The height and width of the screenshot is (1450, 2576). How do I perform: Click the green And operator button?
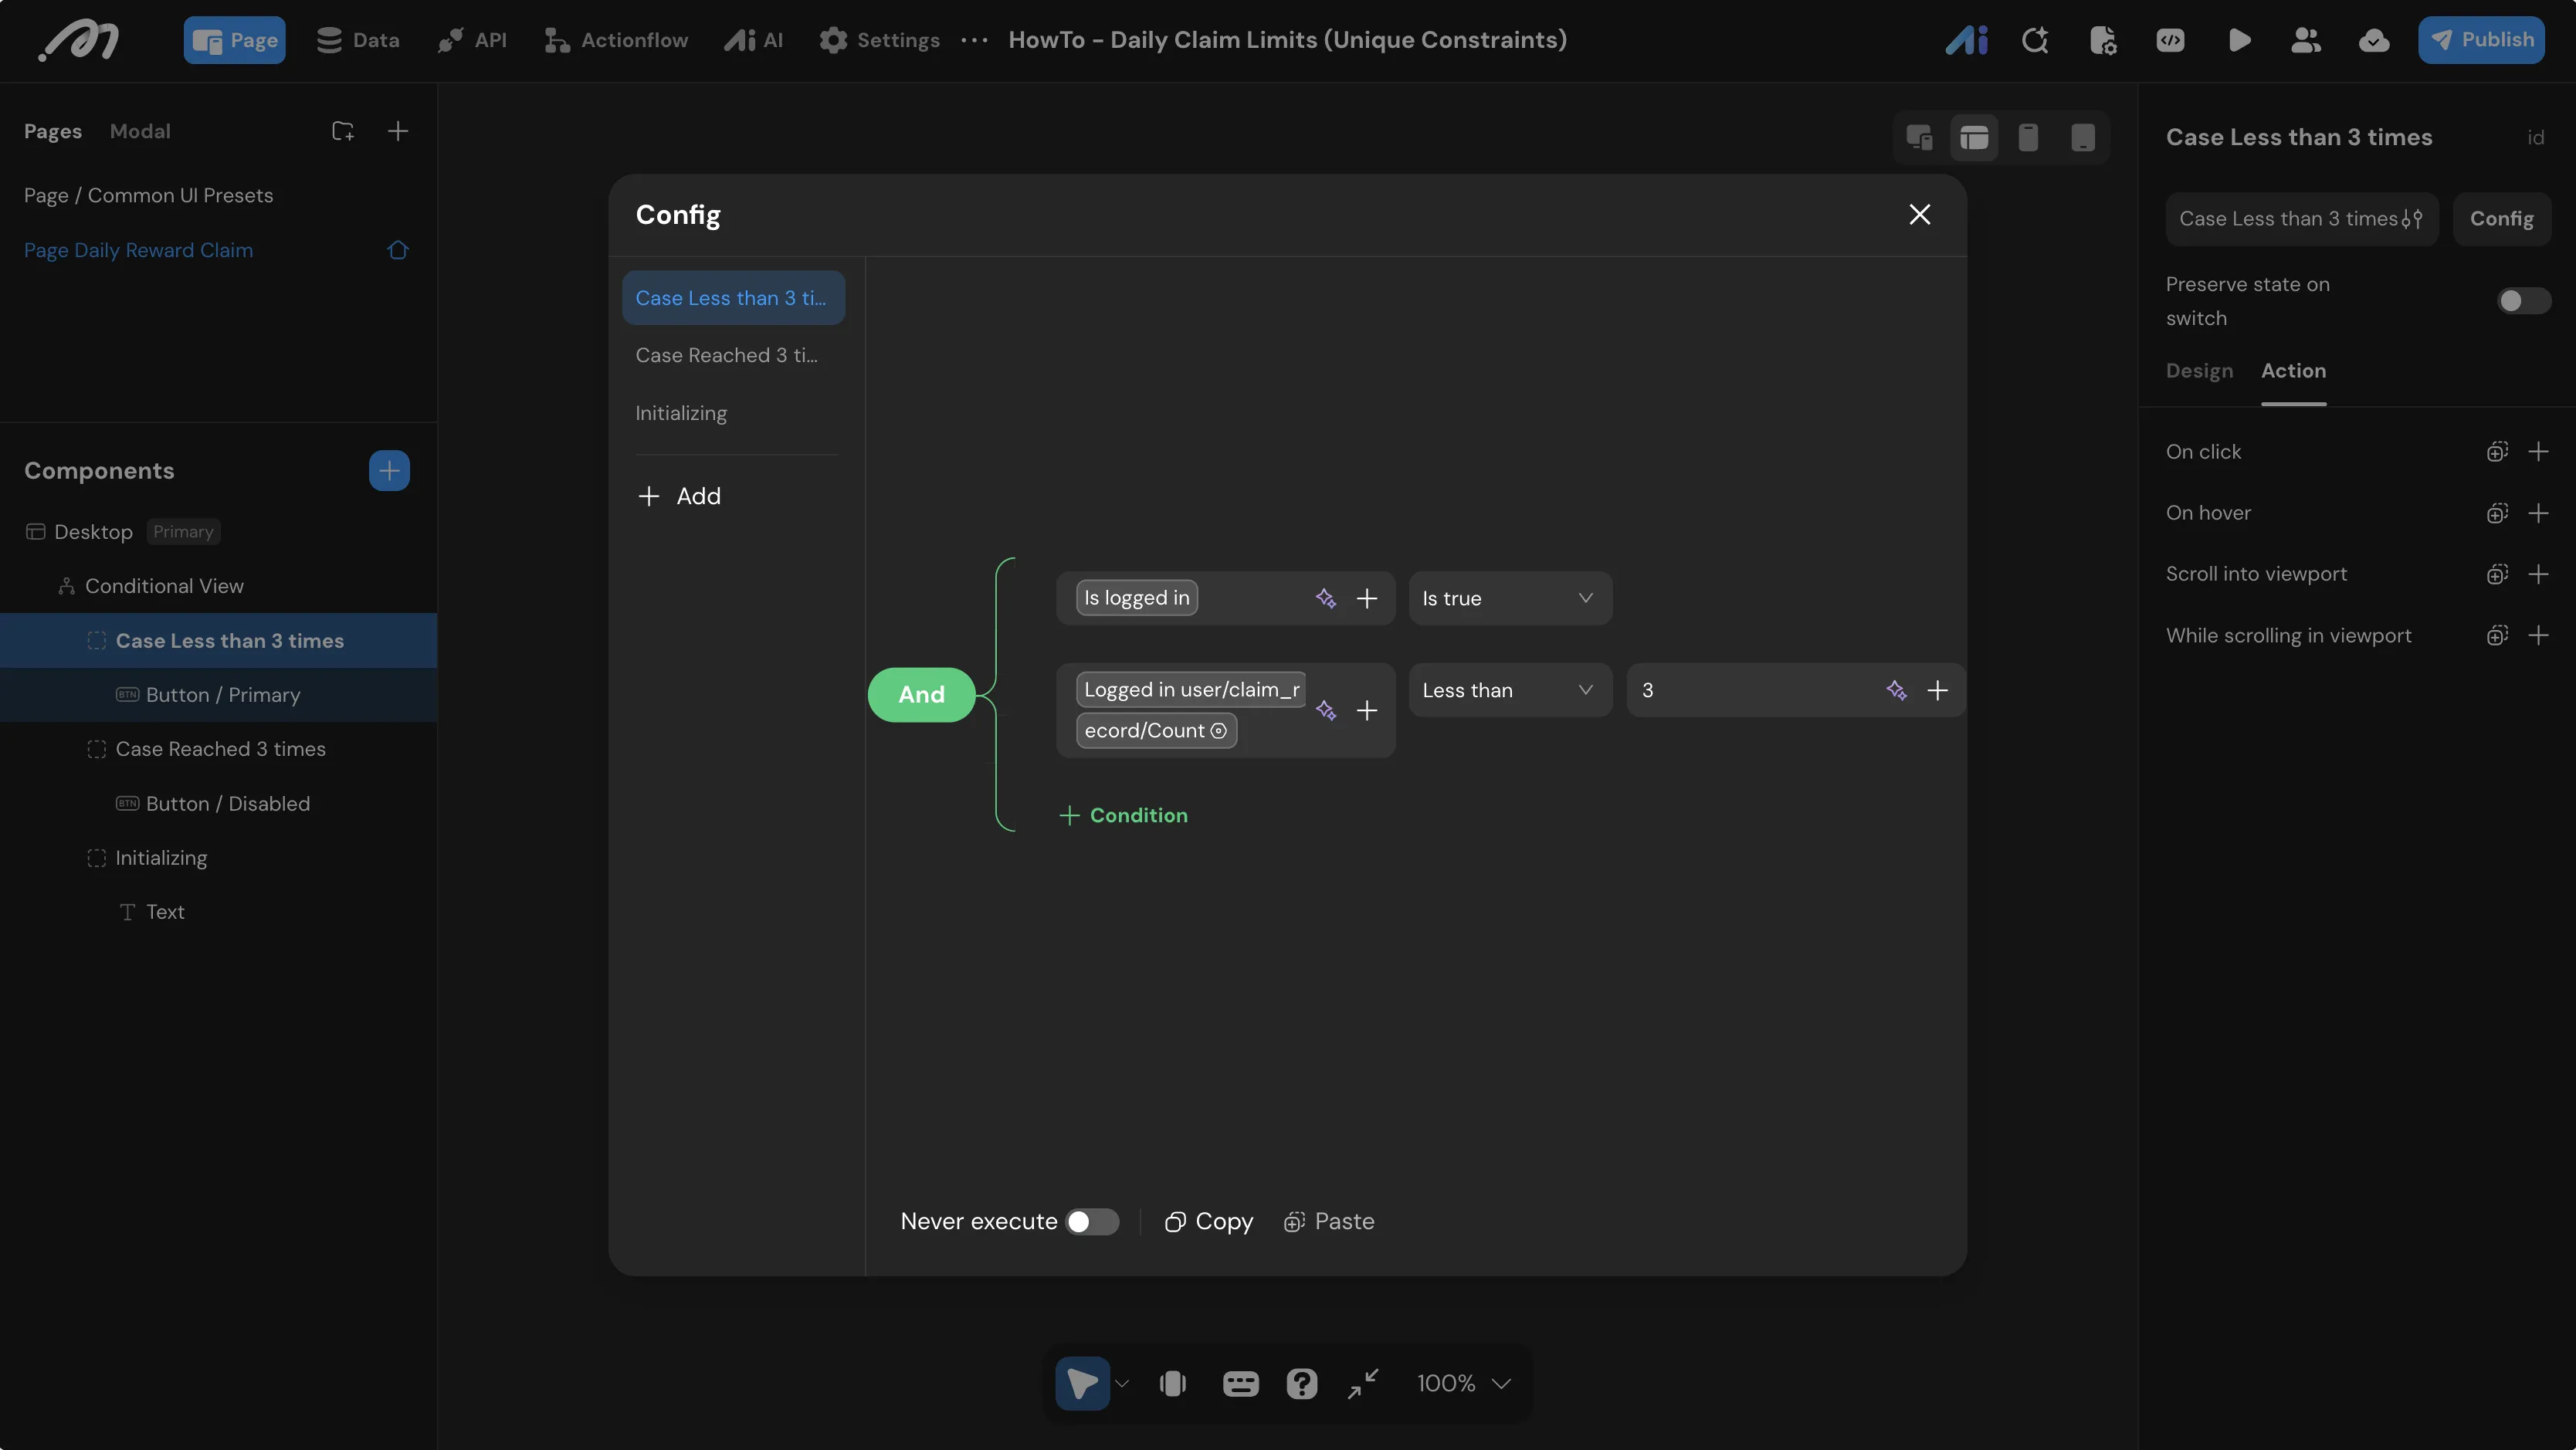pos(921,695)
